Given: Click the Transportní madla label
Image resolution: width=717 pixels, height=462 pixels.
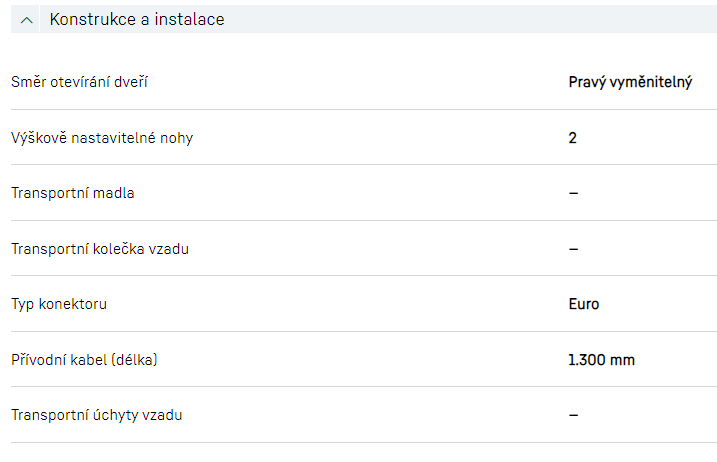Looking at the screenshot, I should (73, 193).
